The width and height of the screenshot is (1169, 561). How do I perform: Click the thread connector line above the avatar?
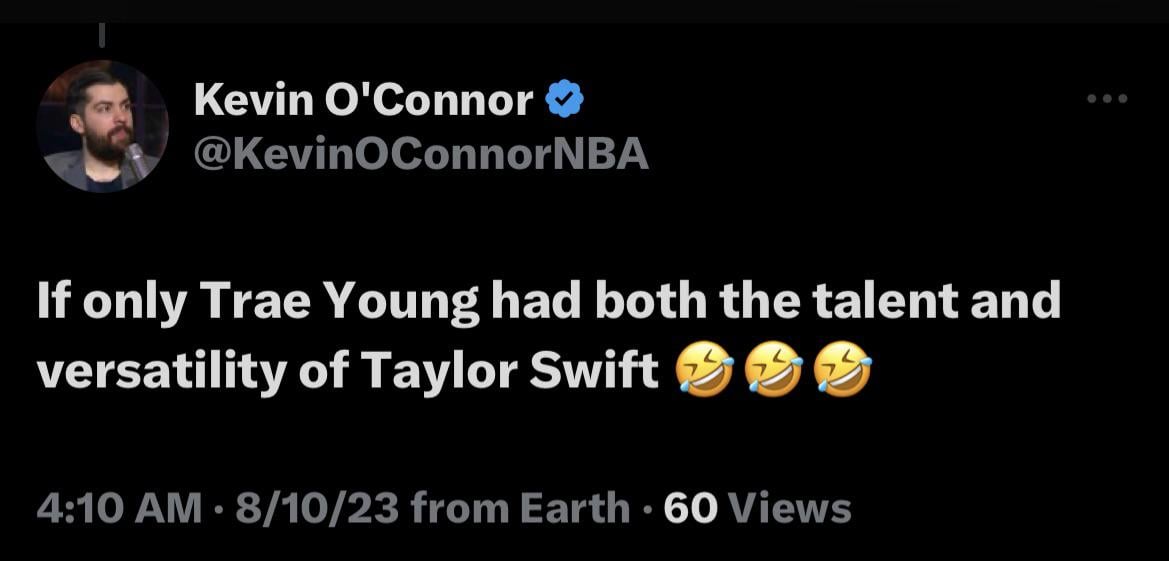(102, 33)
